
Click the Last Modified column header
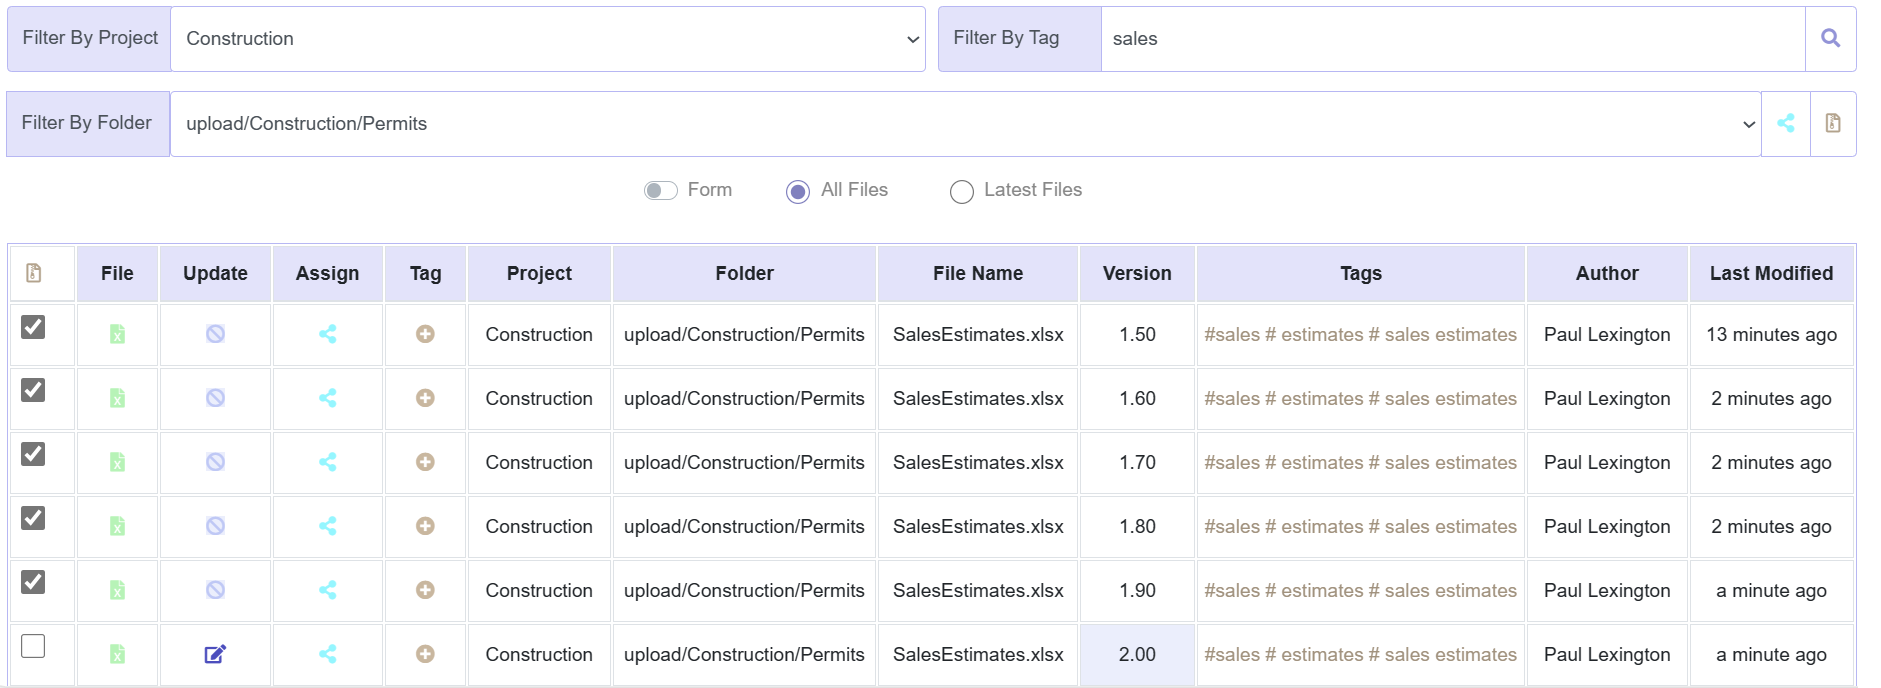click(1771, 273)
